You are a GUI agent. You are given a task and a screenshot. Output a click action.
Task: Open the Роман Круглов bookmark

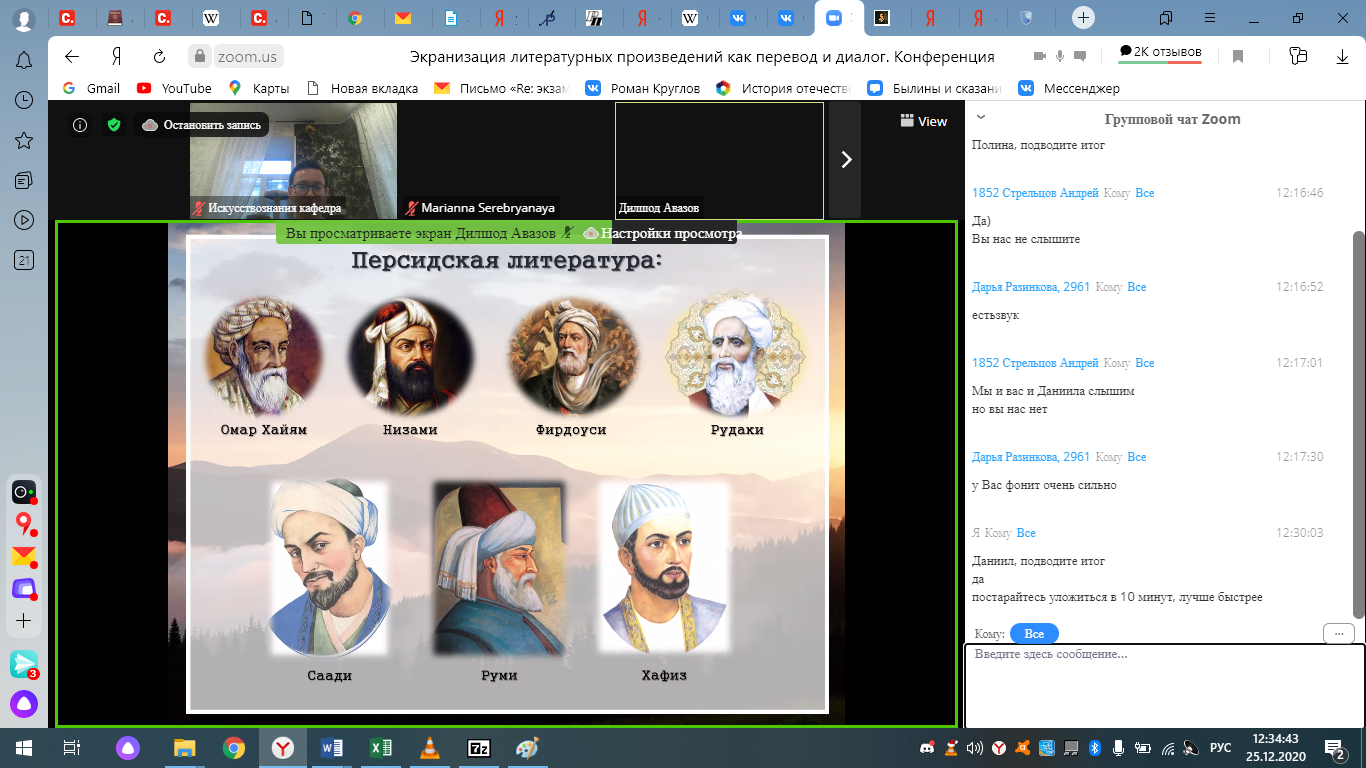pos(642,88)
